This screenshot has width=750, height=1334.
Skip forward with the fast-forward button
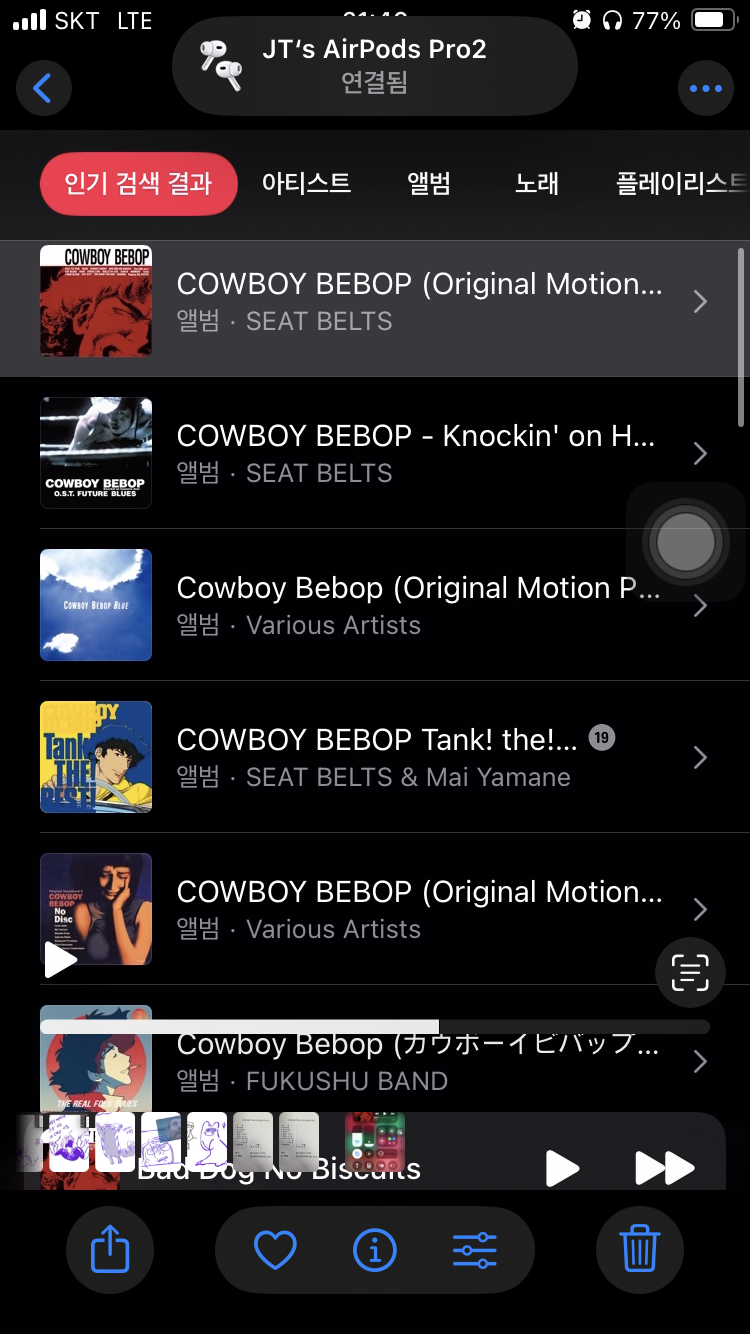tap(665, 1167)
